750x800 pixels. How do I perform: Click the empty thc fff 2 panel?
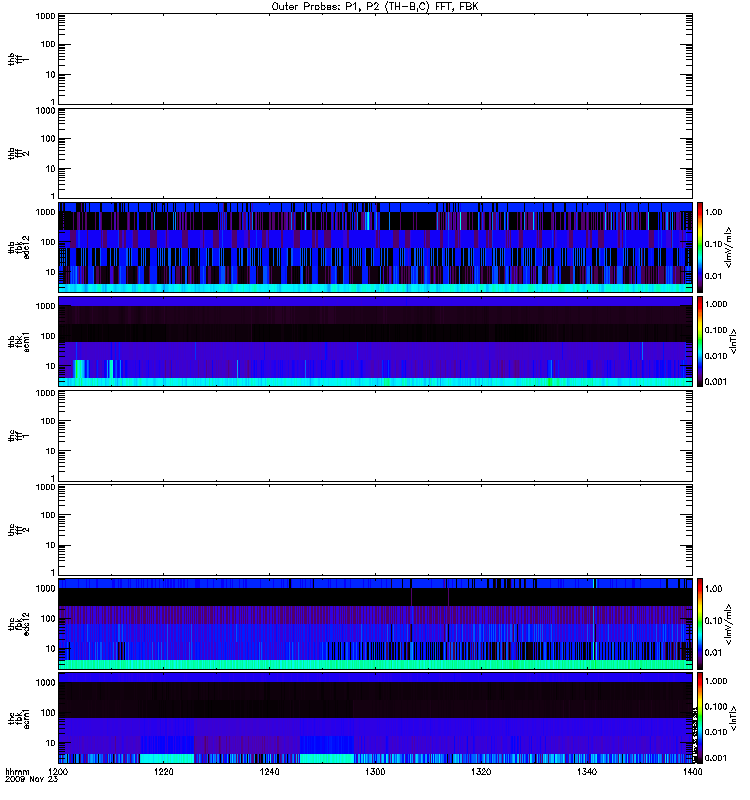click(x=375, y=530)
